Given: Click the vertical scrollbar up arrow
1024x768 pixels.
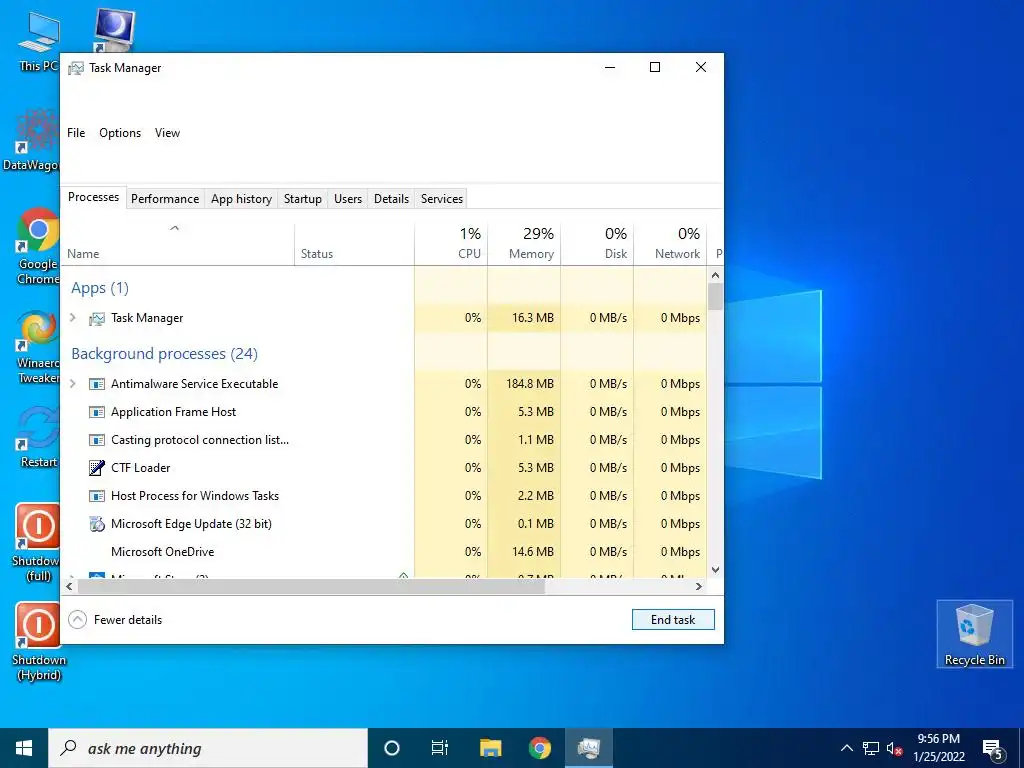Looking at the screenshot, I should [715, 276].
